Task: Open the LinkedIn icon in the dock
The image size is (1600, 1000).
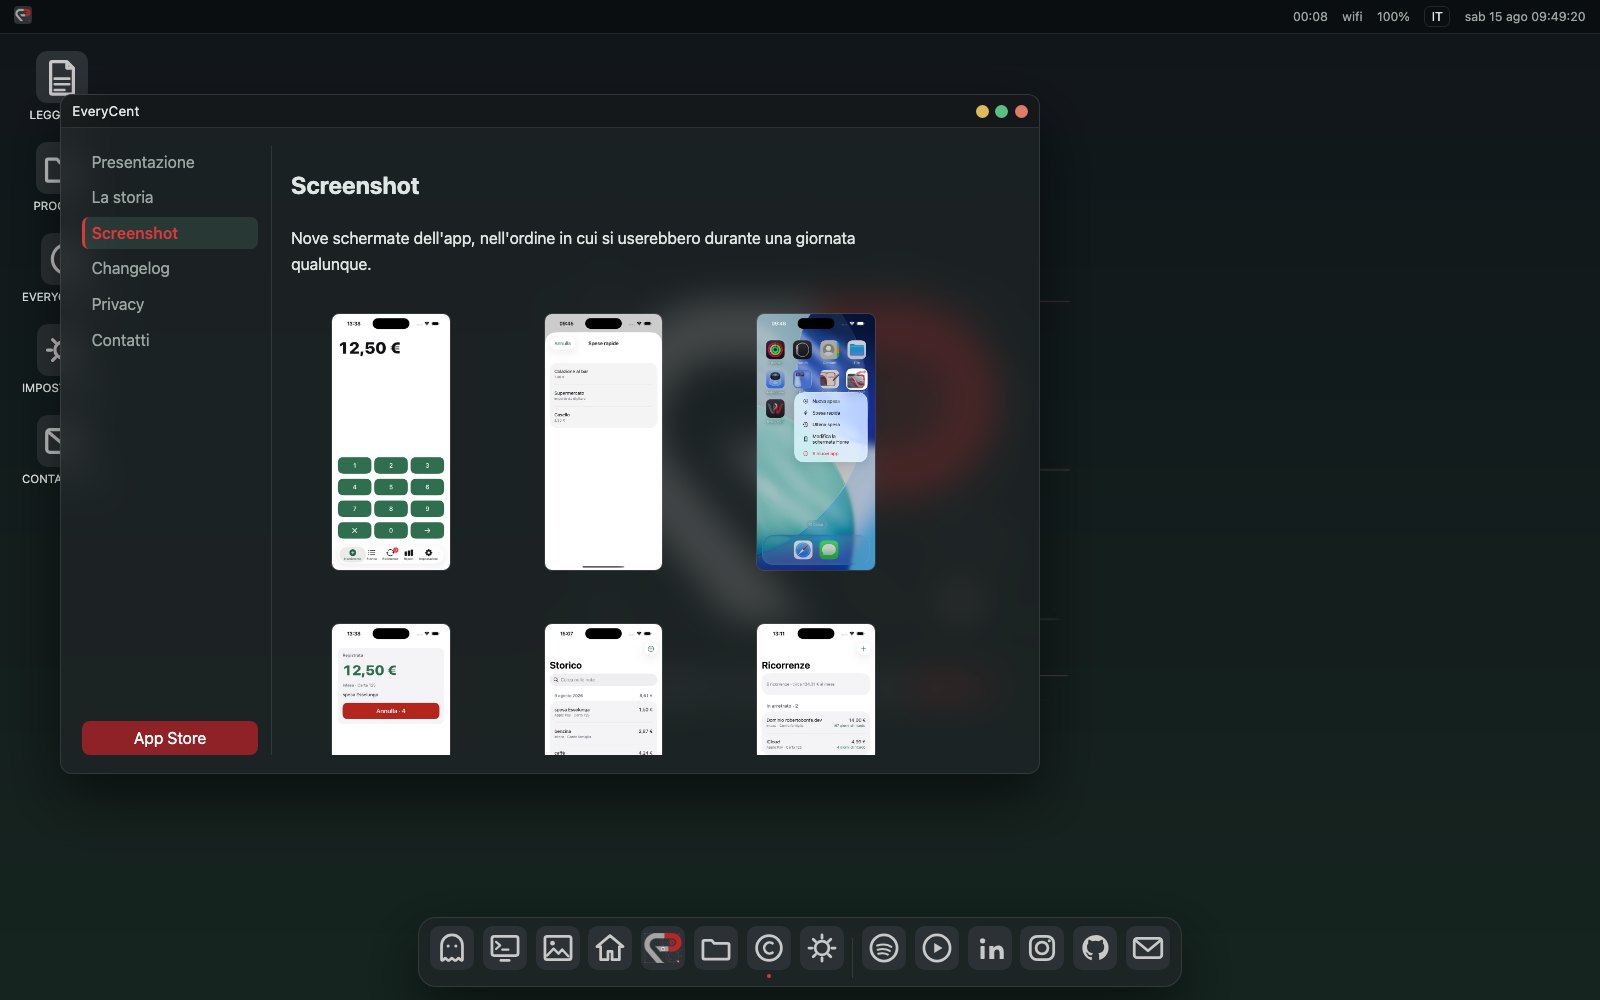Action: [x=990, y=948]
